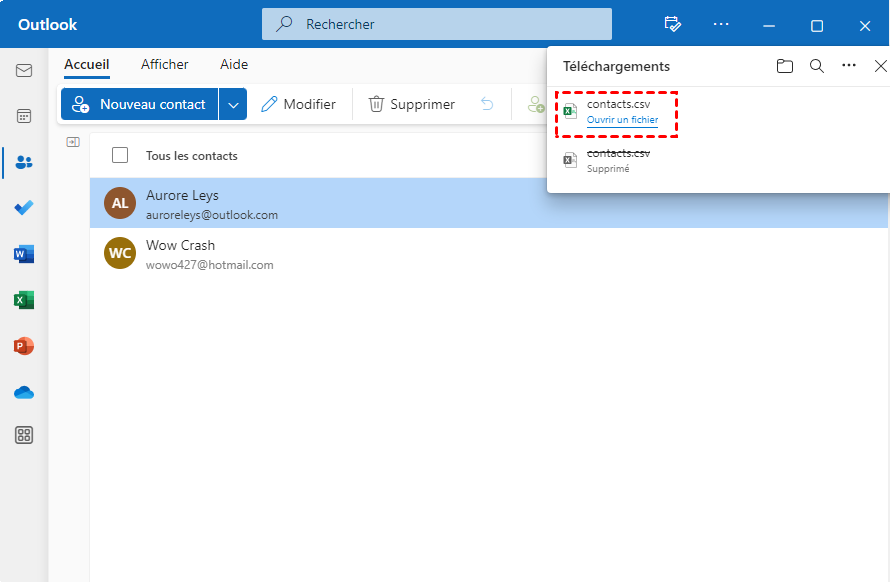The image size is (890, 582).
Task: Click the Supprimer button
Action: 412,104
